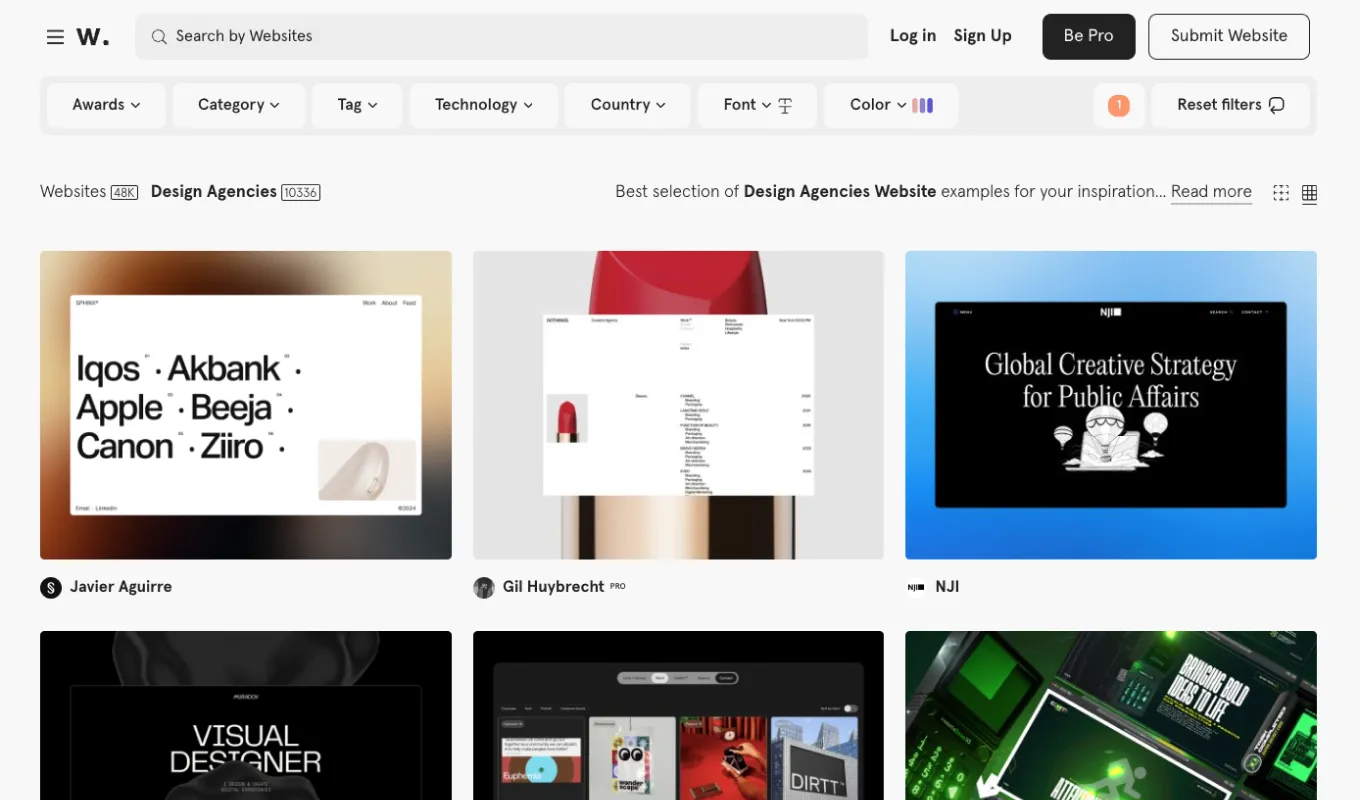Open the Visual Designer website thumbnail
Screen dimensions: 1360x800
pyautogui.click(x=246, y=715)
